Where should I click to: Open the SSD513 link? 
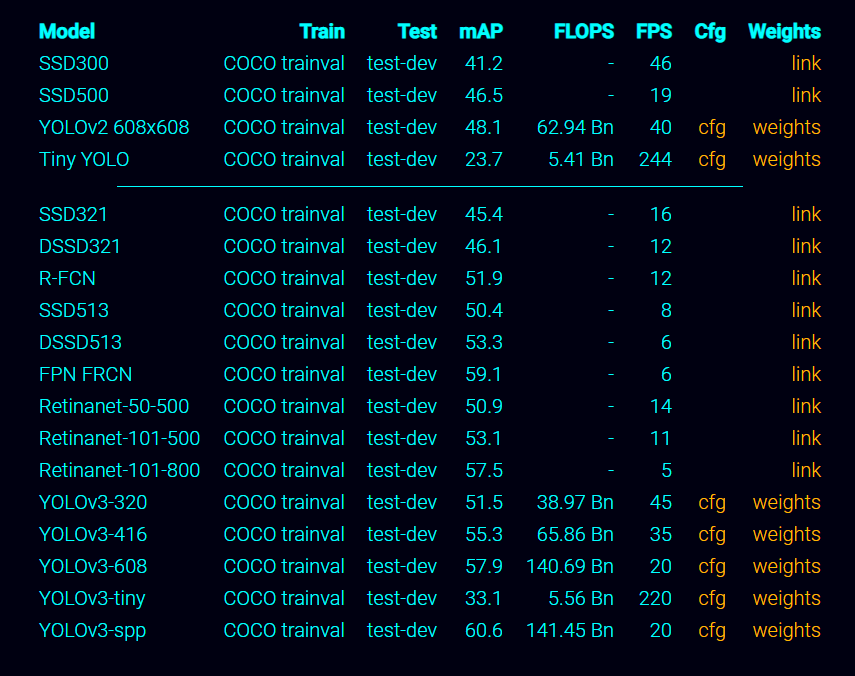(806, 310)
